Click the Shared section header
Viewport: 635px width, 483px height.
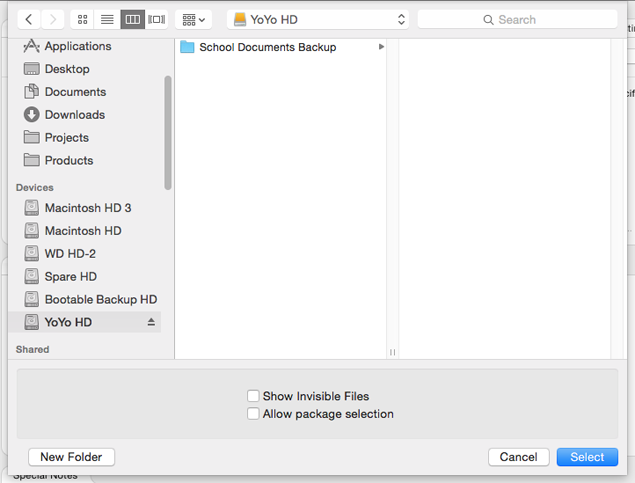32,349
